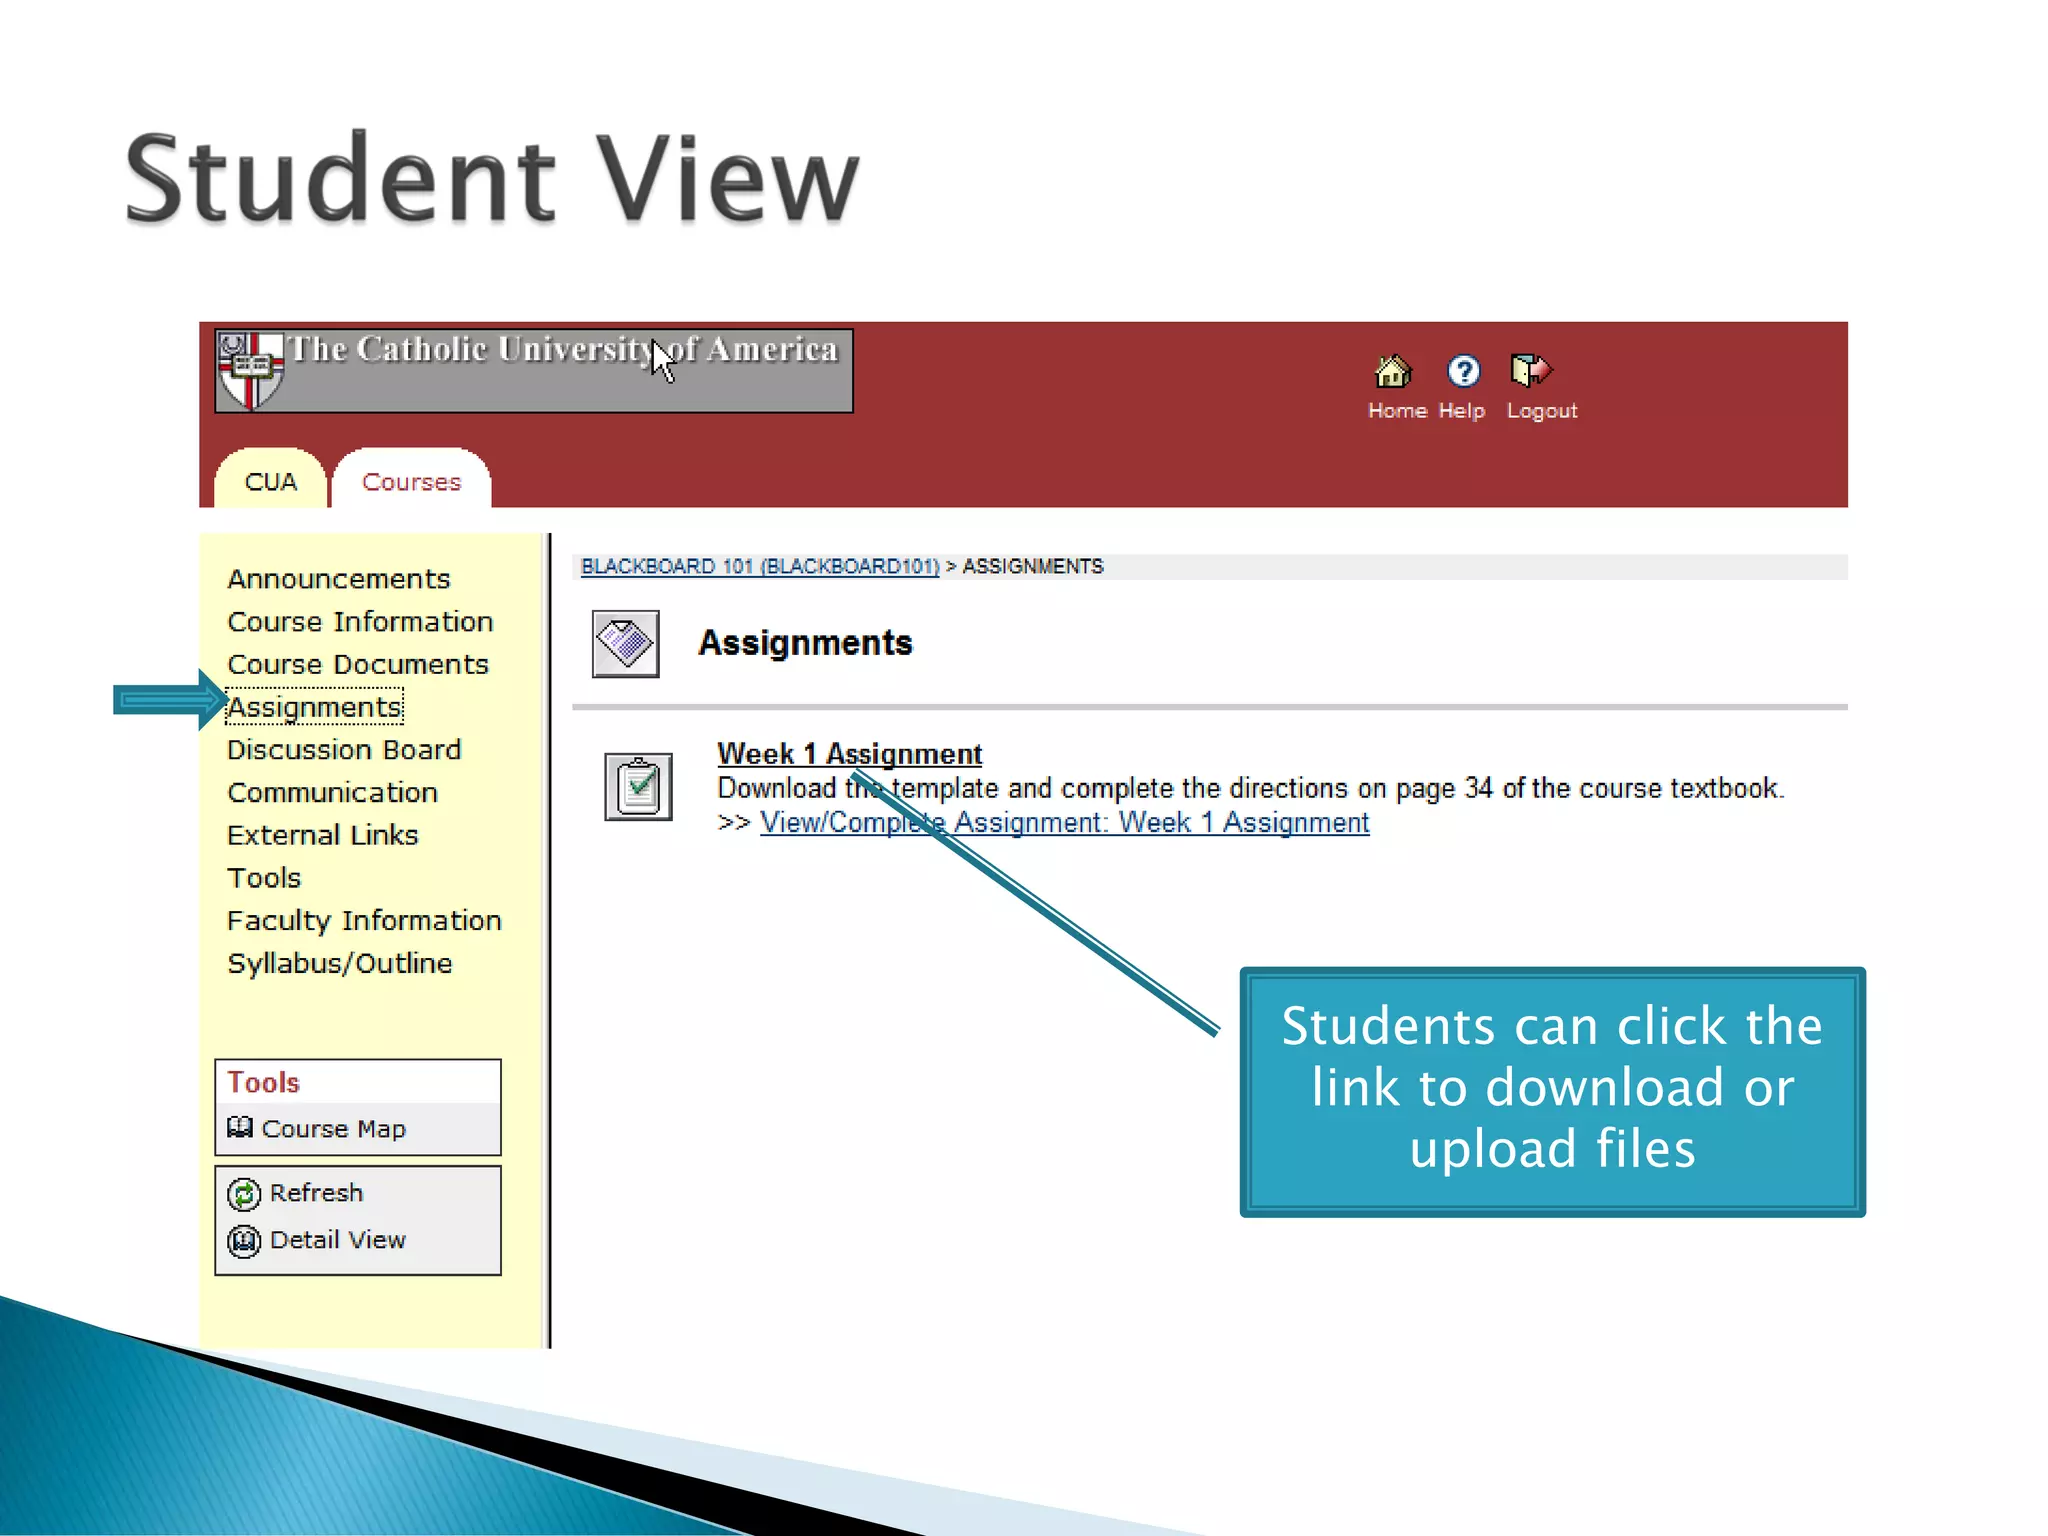Click the university shield logo
The height and width of the screenshot is (1536, 2048).
click(x=249, y=370)
